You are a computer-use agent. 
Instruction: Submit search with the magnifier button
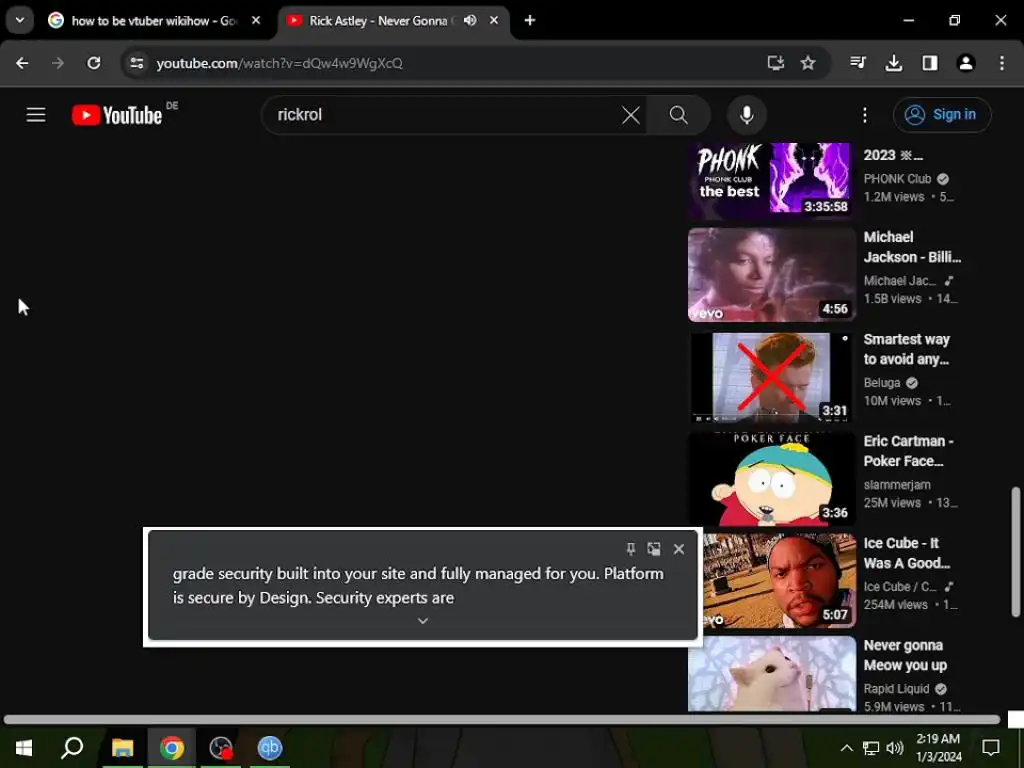(679, 115)
